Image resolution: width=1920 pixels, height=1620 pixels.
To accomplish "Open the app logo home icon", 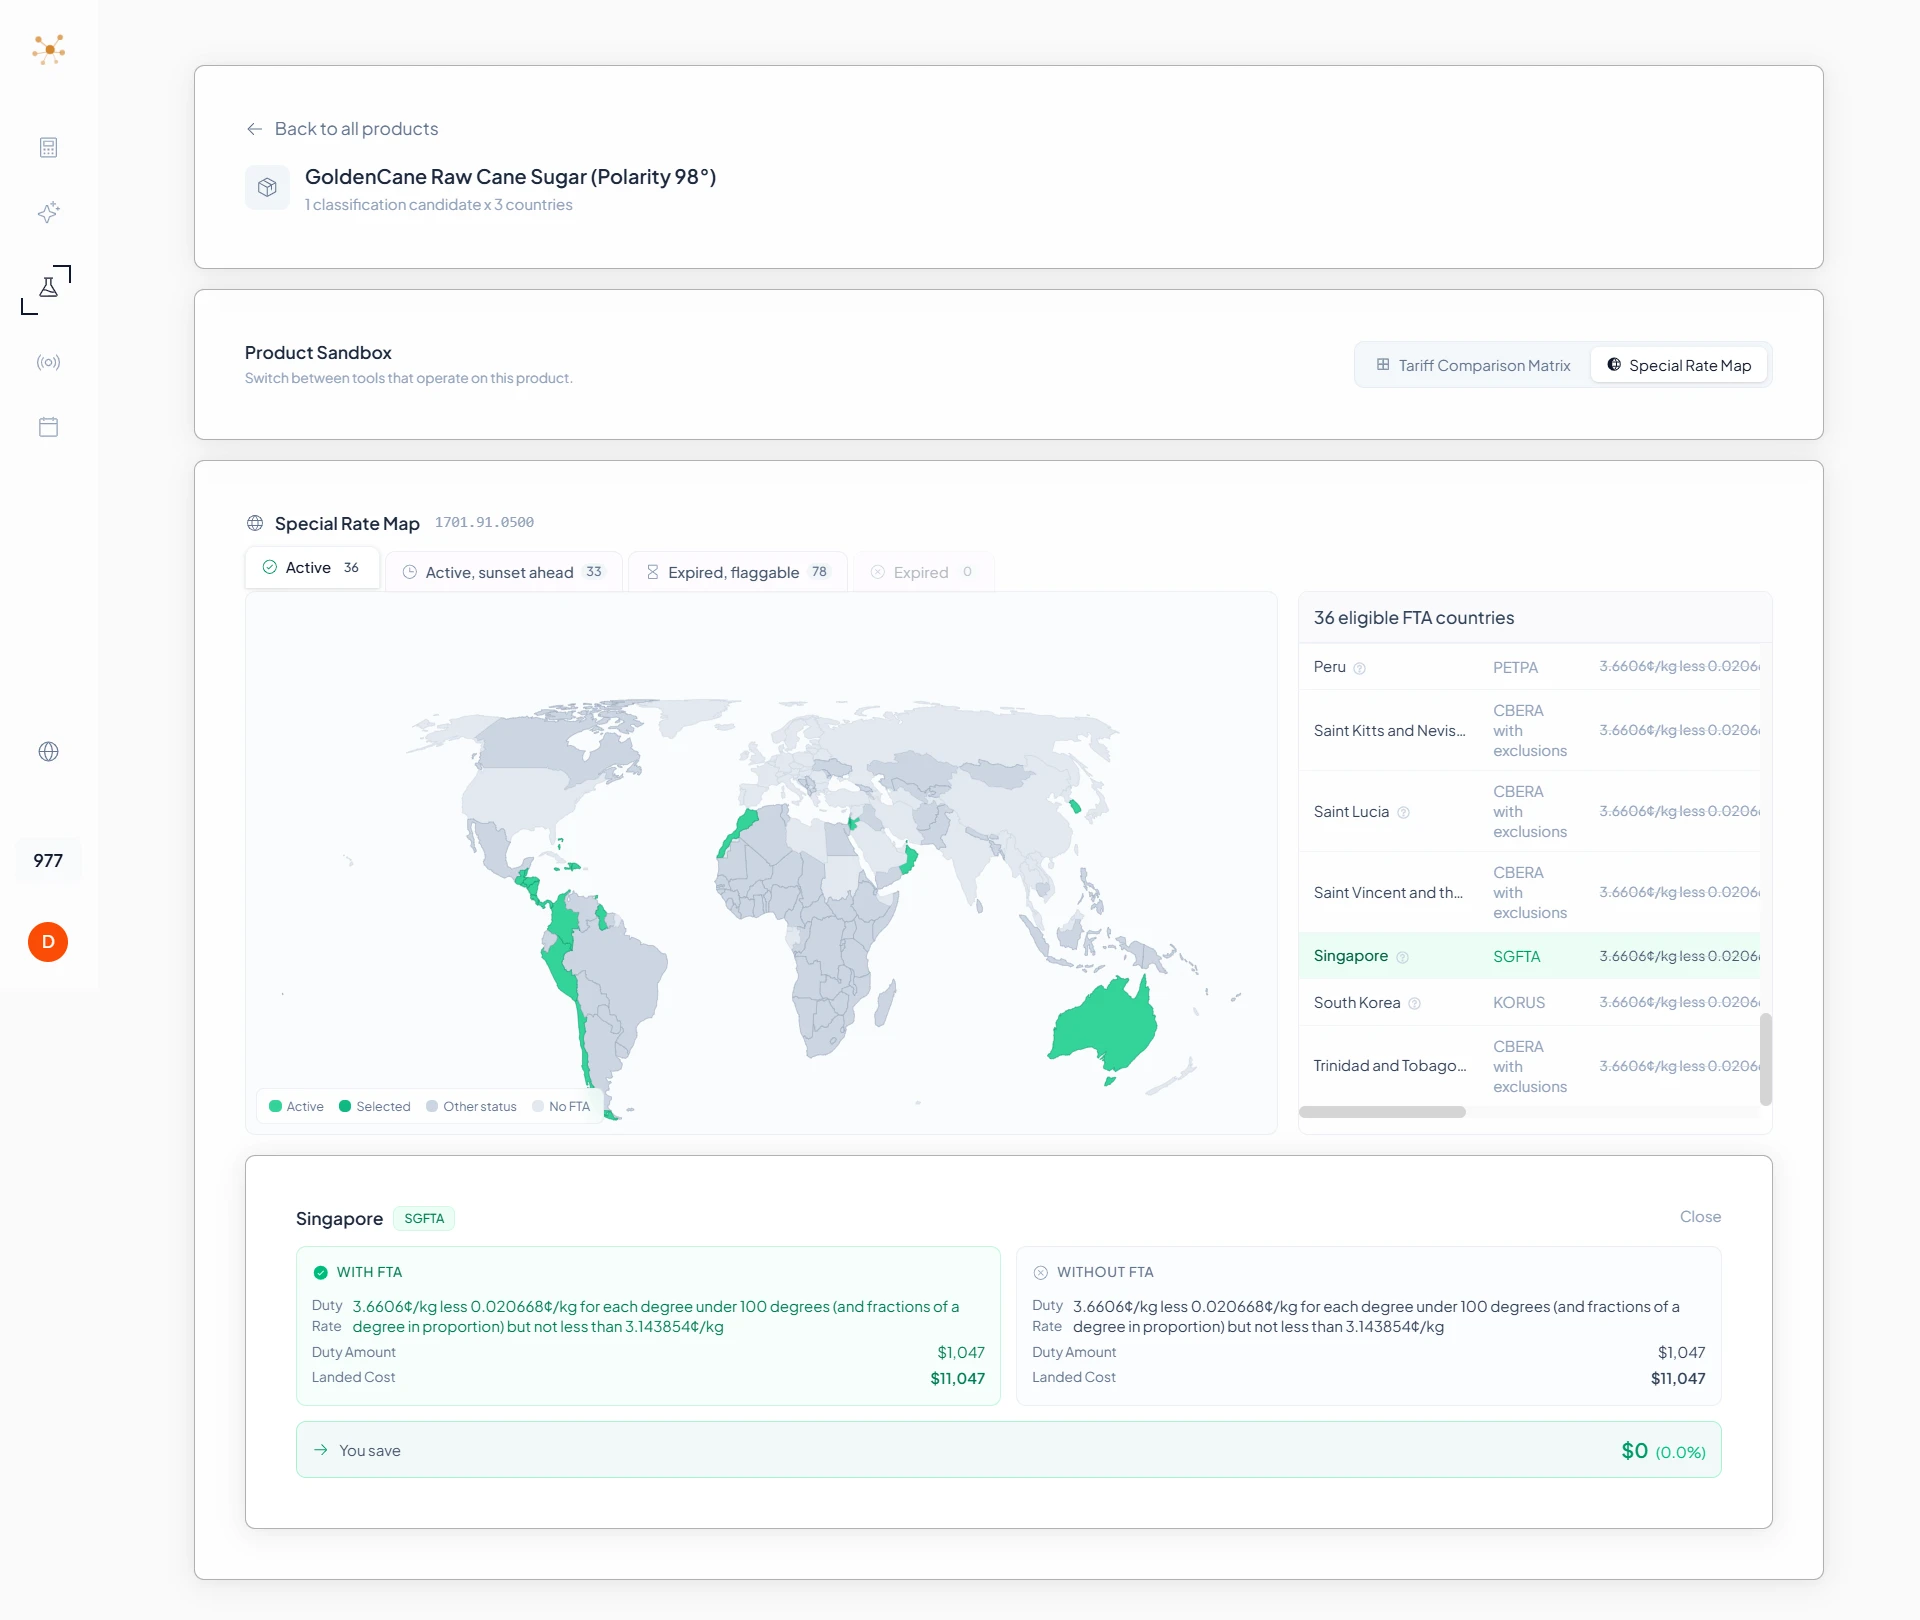I will coord(48,49).
